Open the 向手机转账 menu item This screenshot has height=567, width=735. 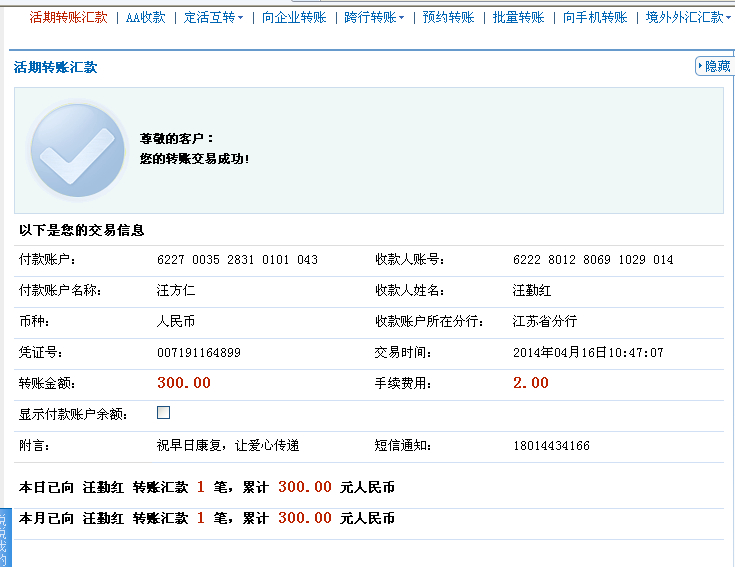[x=594, y=17]
